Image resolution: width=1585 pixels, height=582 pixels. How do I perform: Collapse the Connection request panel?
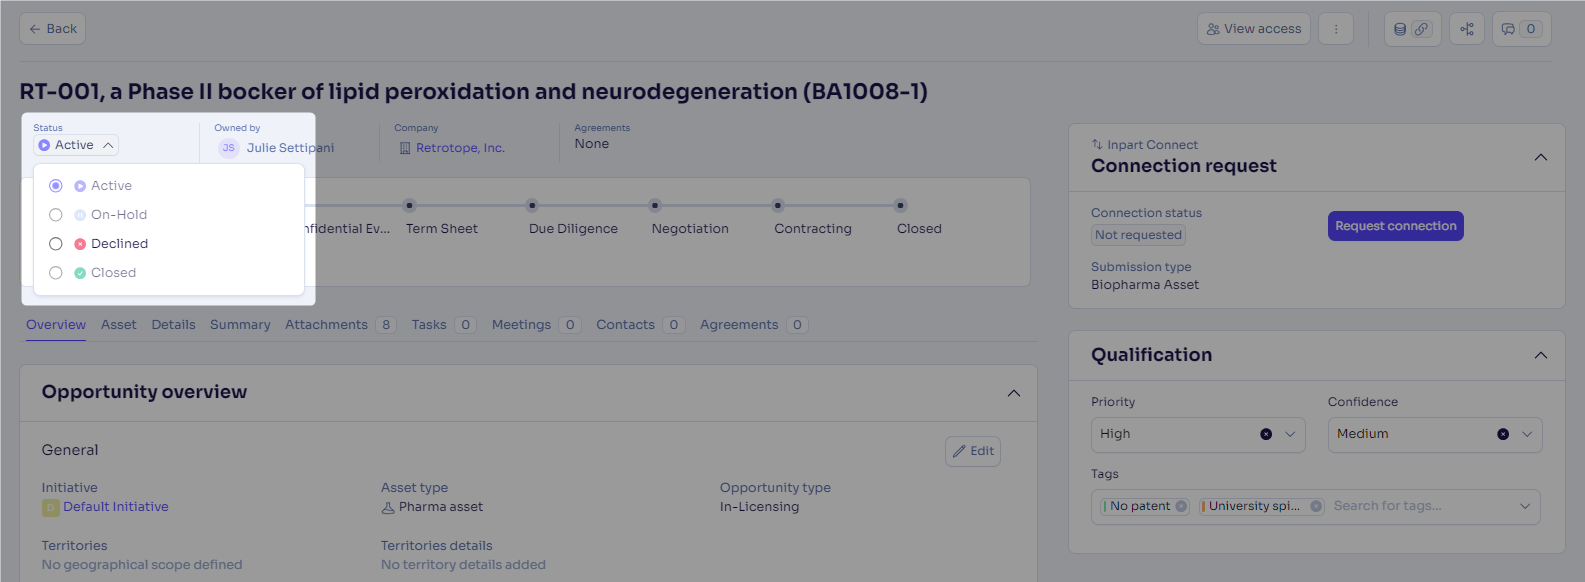coord(1541,157)
